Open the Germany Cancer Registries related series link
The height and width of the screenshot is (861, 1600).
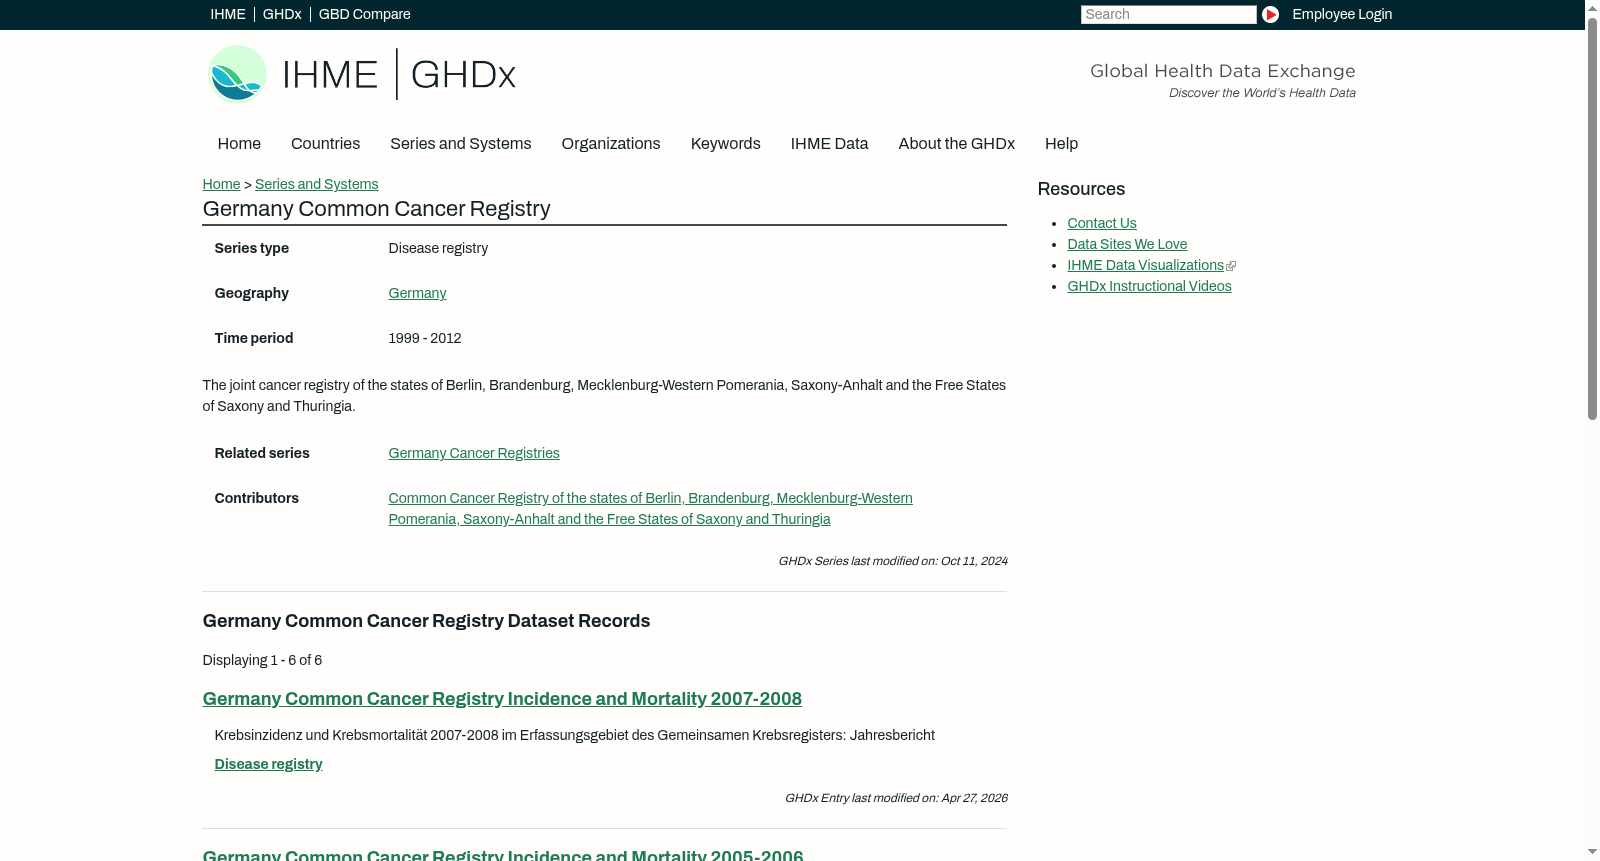(x=474, y=453)
